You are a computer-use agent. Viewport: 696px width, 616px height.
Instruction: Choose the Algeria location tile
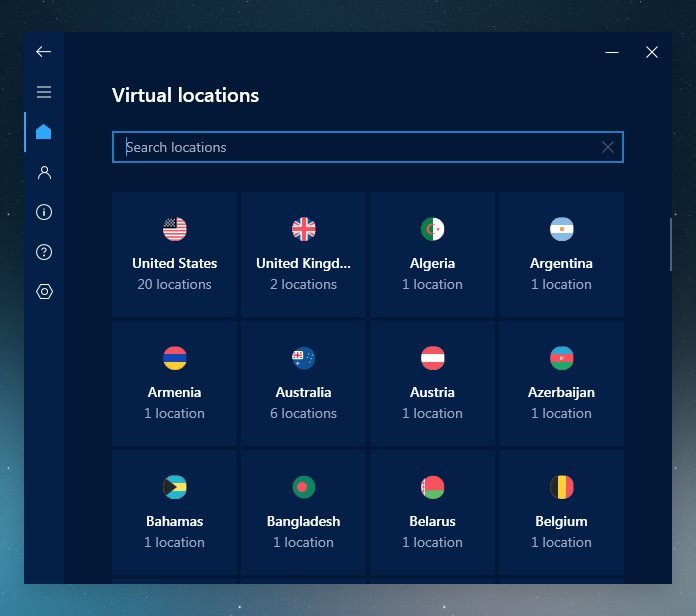(432, 255)
